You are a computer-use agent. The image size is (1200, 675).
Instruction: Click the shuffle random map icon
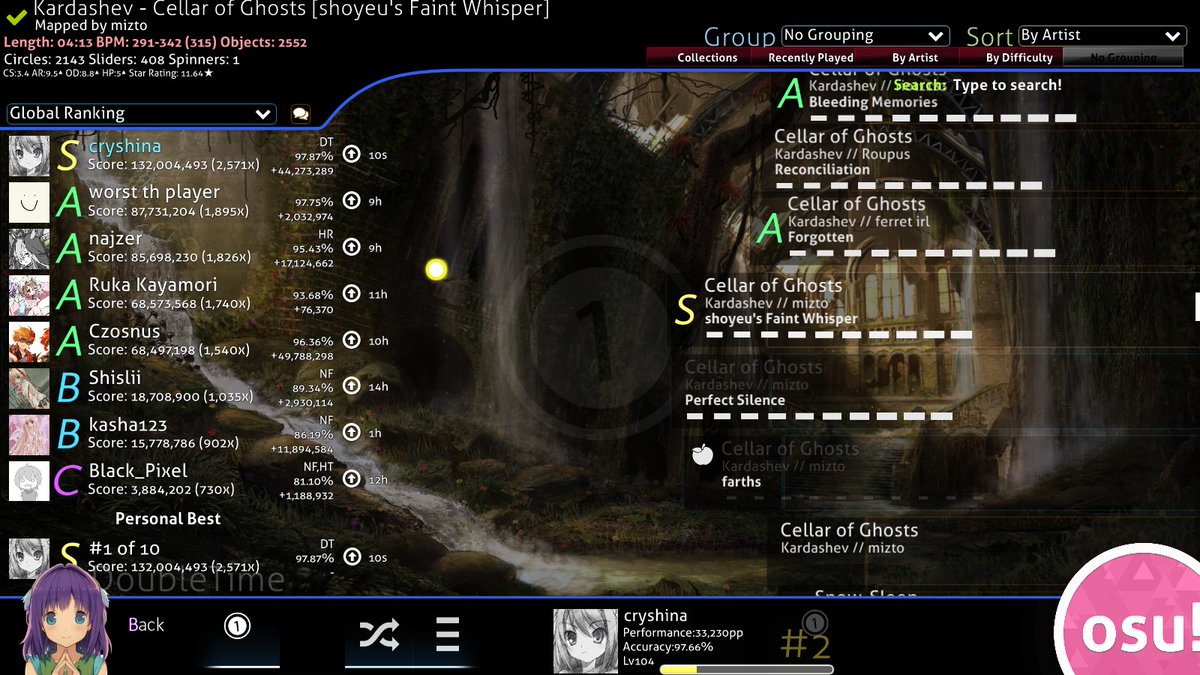[379, 634]
